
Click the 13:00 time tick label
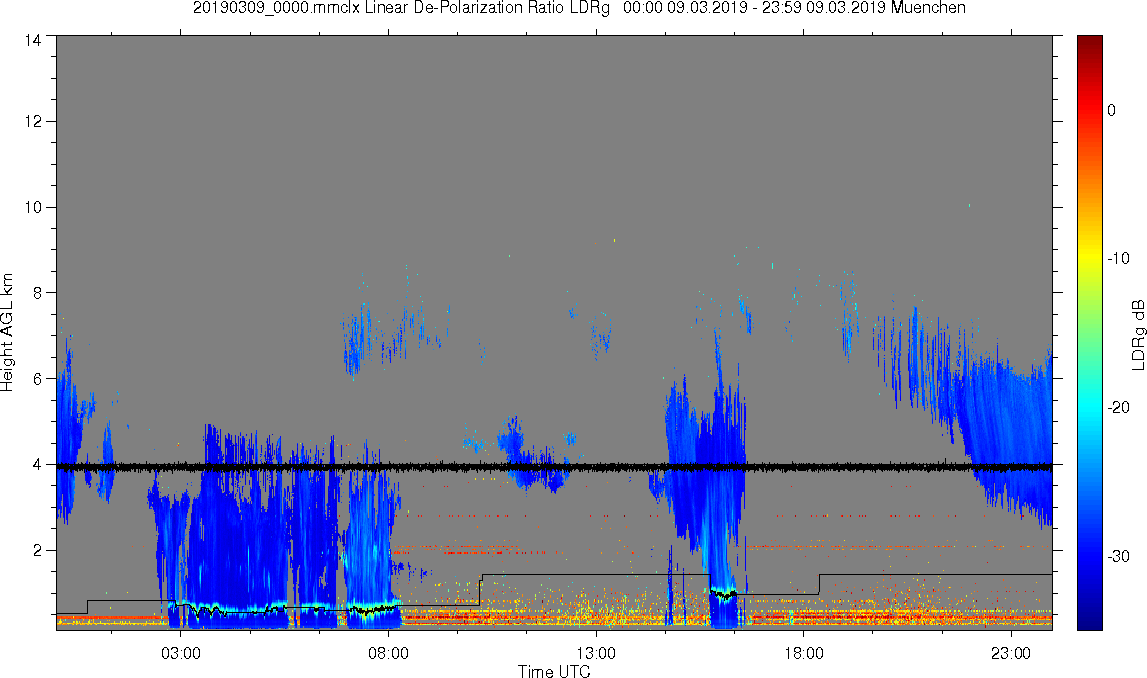[x=595, y=653]
